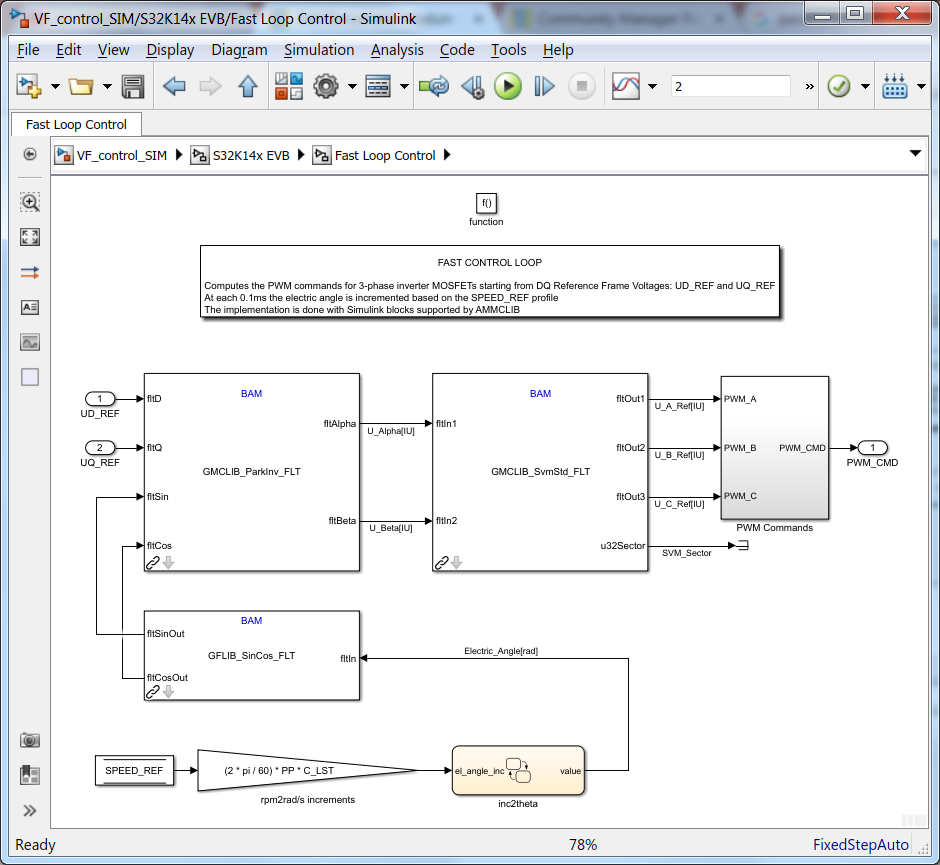Click VF_control_SIM in the breadcrumb path
The image size is (940, 865).
point(122,155)
